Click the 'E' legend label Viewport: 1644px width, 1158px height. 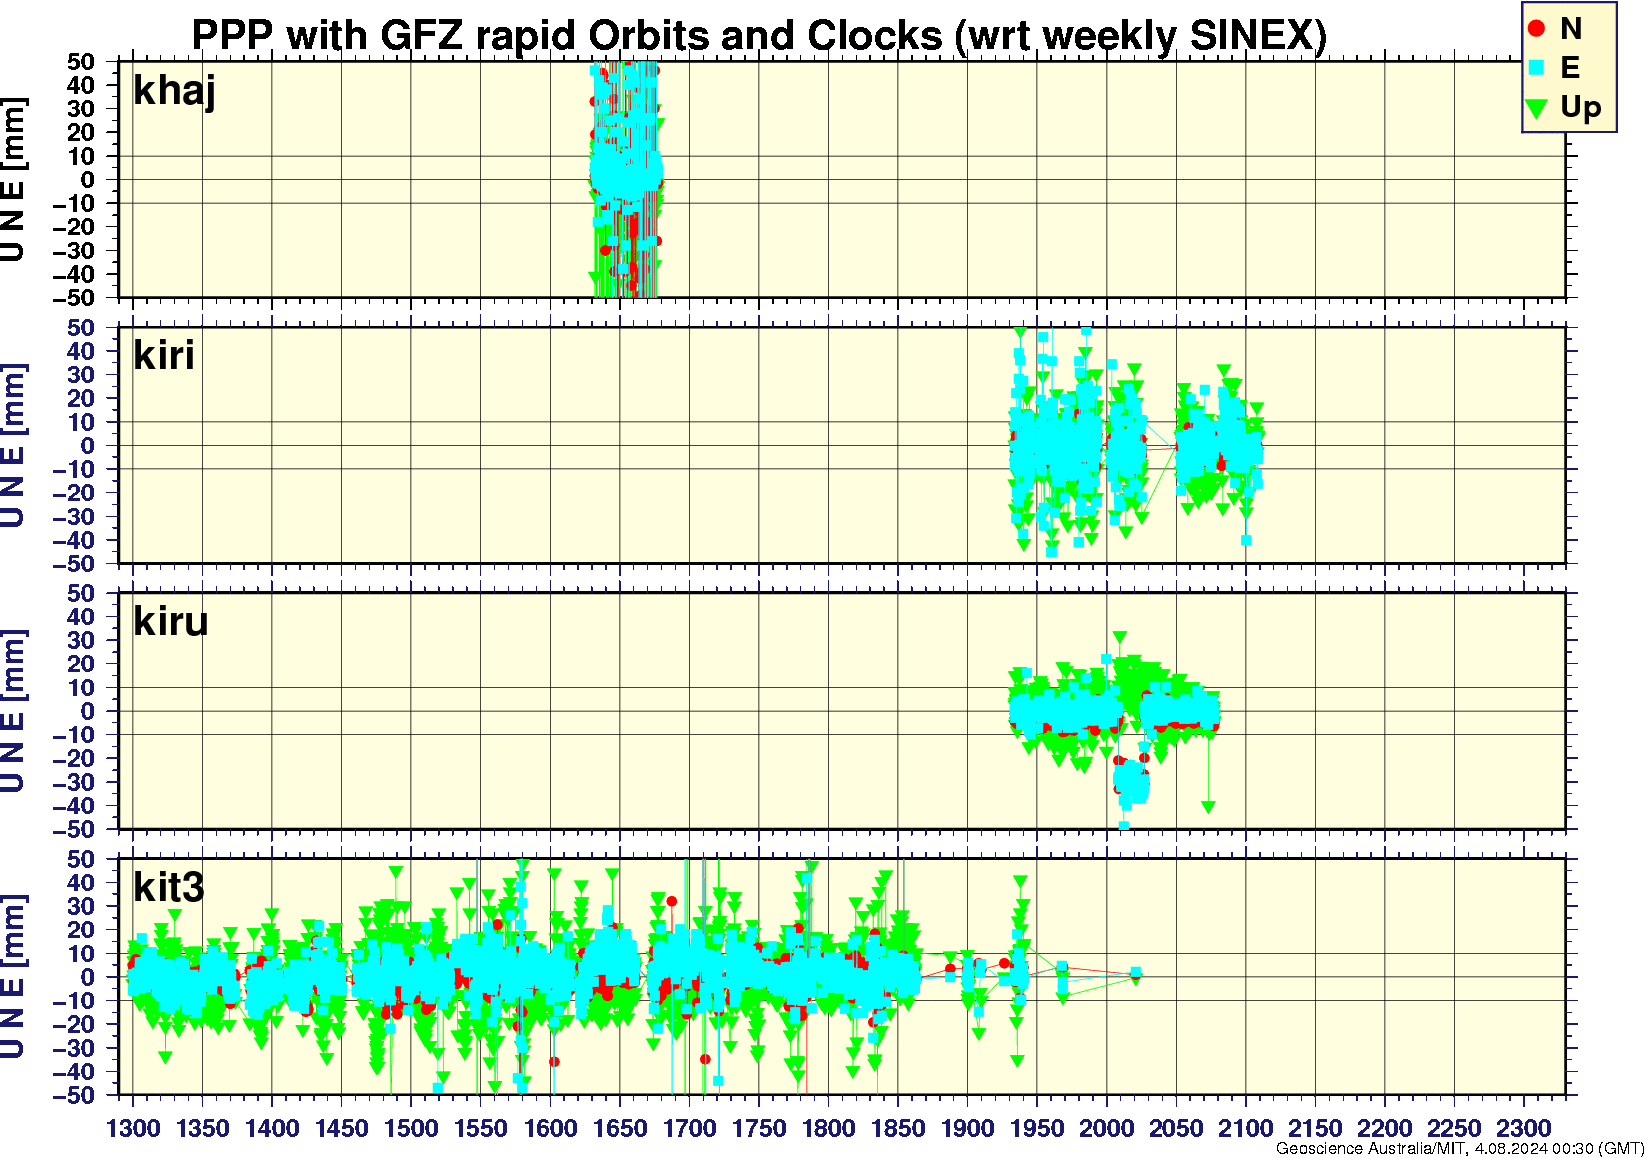tap(1569, 68)
